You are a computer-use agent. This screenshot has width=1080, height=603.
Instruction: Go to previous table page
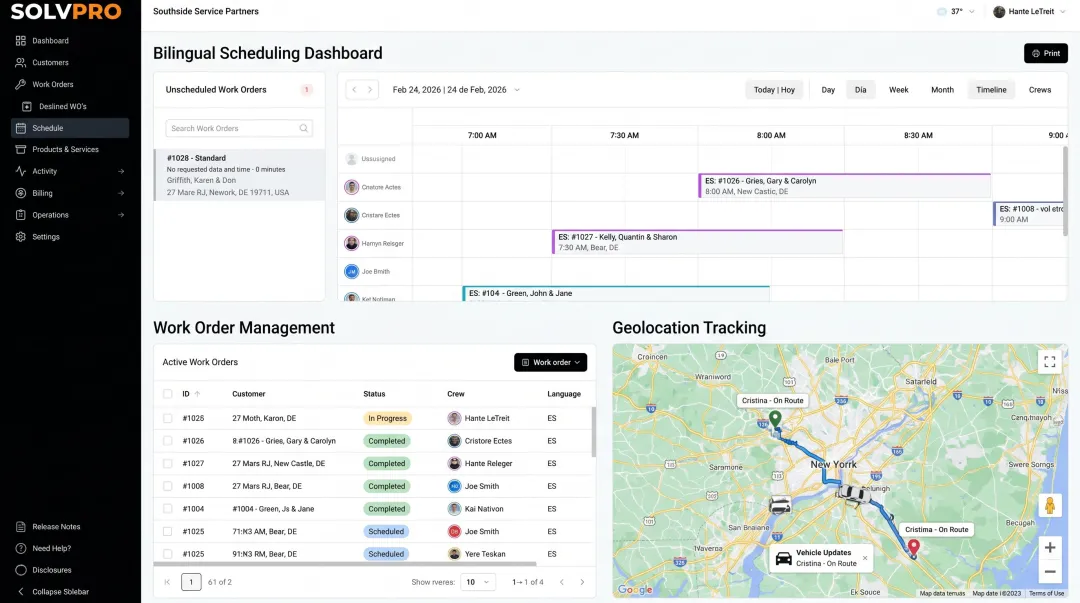click(x=562, y=582)
